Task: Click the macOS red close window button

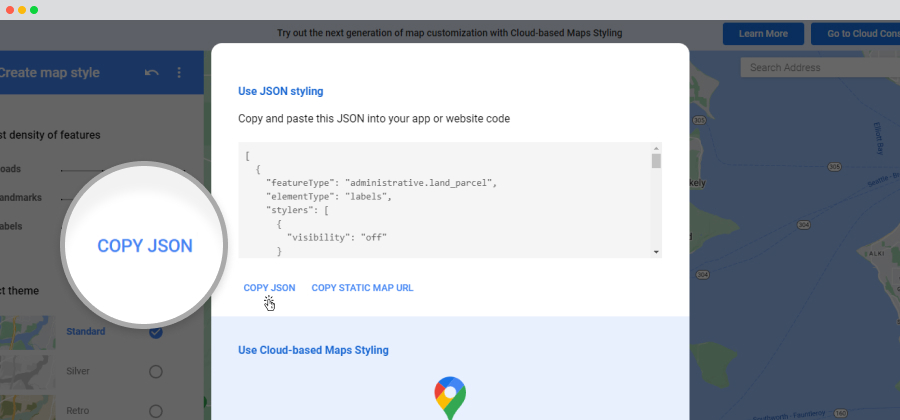Action: (x=10, y=10)
